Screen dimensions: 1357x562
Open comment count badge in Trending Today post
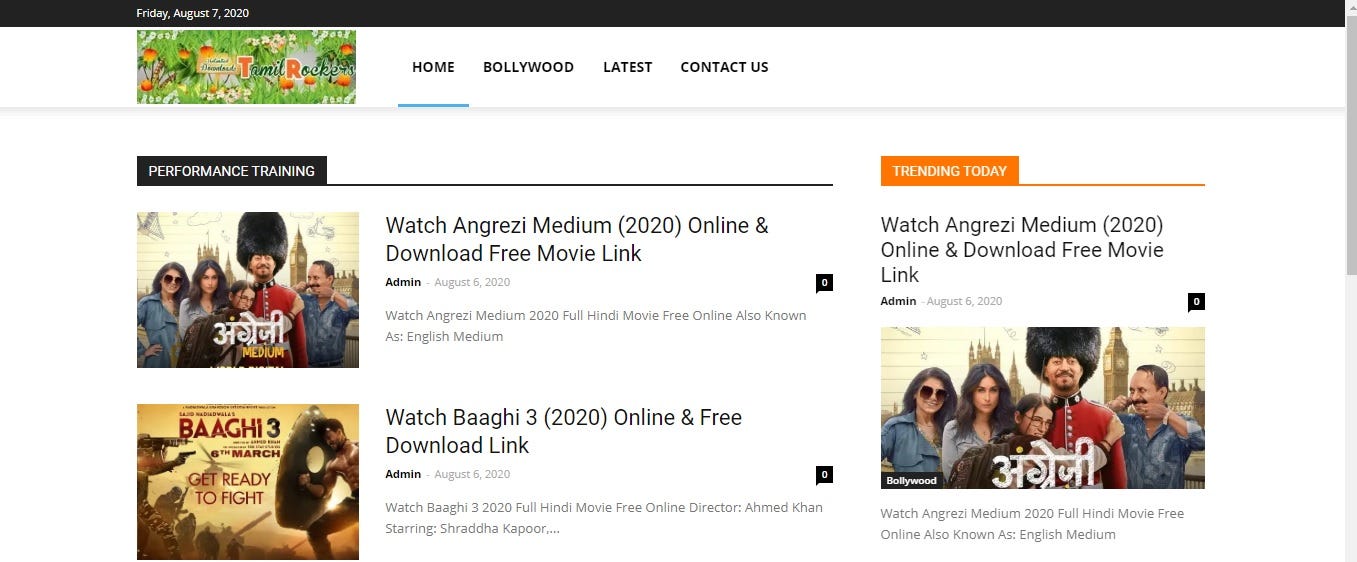1196,302
